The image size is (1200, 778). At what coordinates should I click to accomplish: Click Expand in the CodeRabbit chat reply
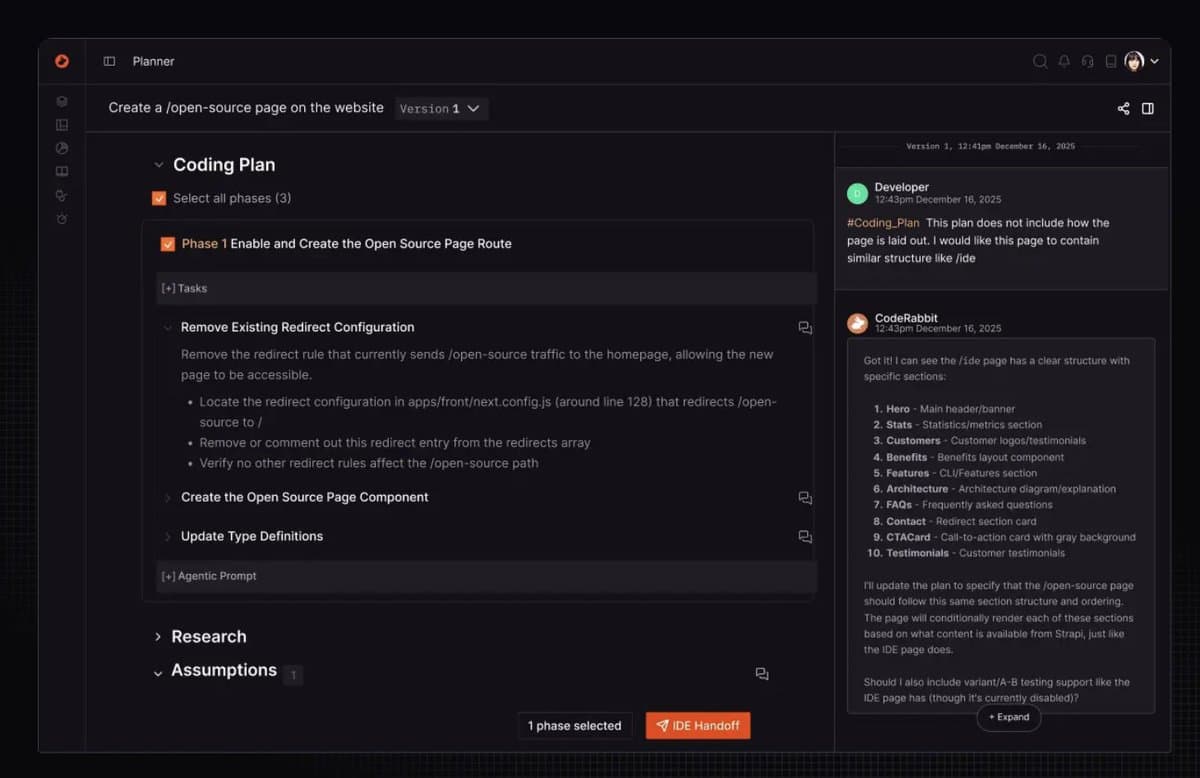(x=1008, y=717)
